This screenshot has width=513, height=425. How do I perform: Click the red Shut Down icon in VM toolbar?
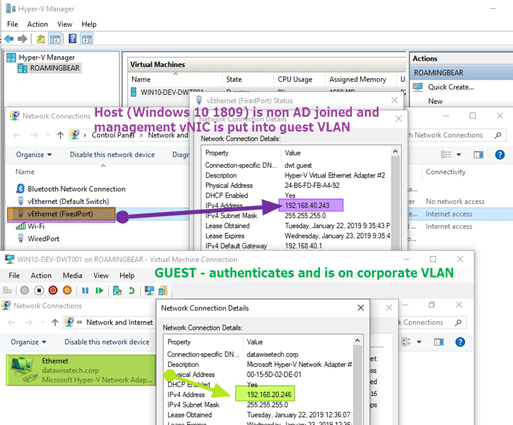(53, 290)
